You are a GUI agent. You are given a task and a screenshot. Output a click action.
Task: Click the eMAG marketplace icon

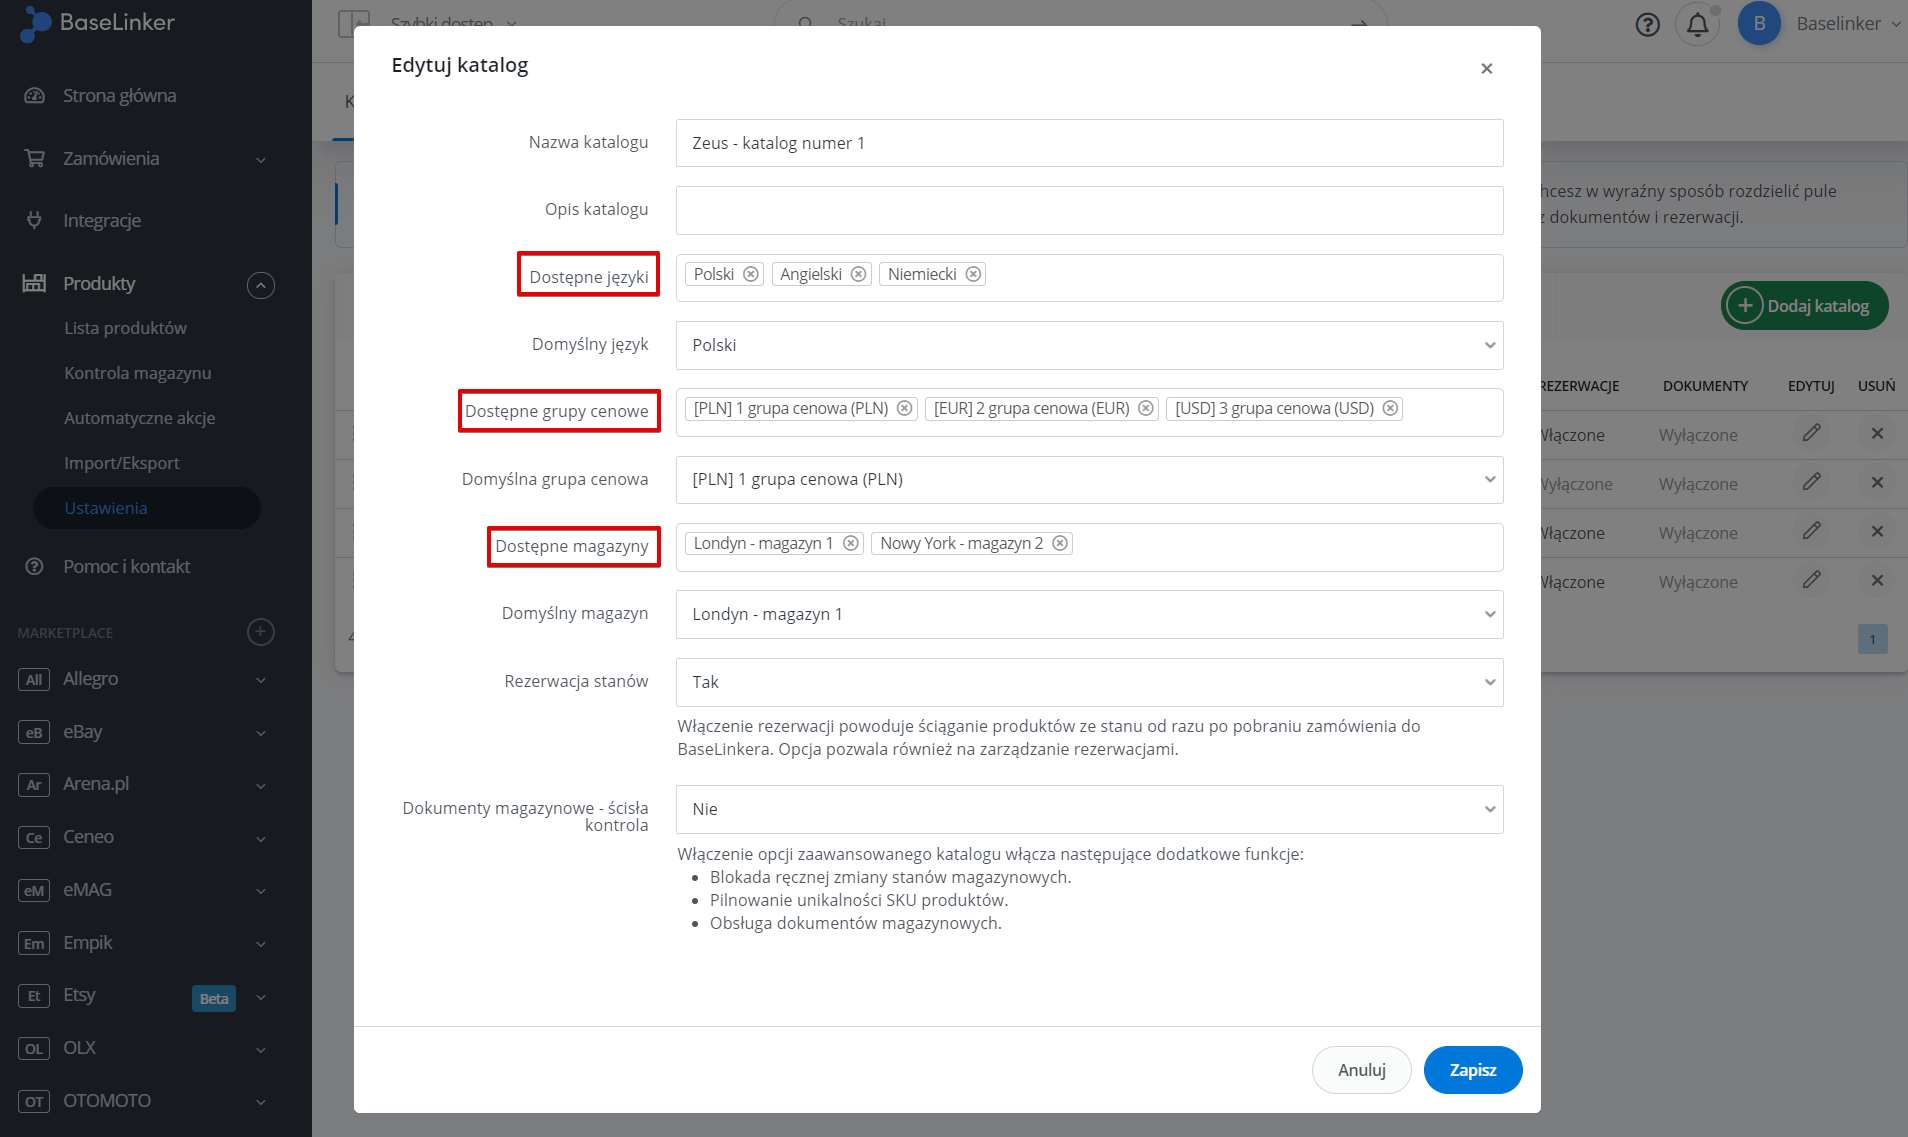[34, 890]
